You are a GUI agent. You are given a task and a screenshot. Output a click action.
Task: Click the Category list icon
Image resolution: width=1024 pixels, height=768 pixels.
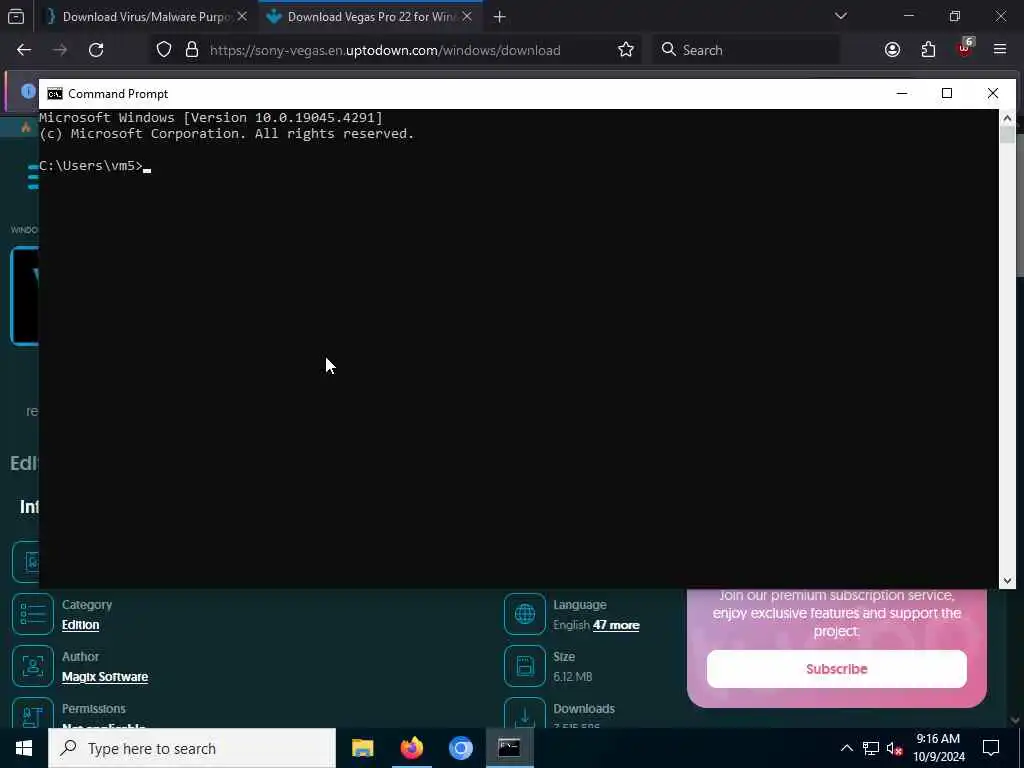pyautogui.click(x=33, y=614)
